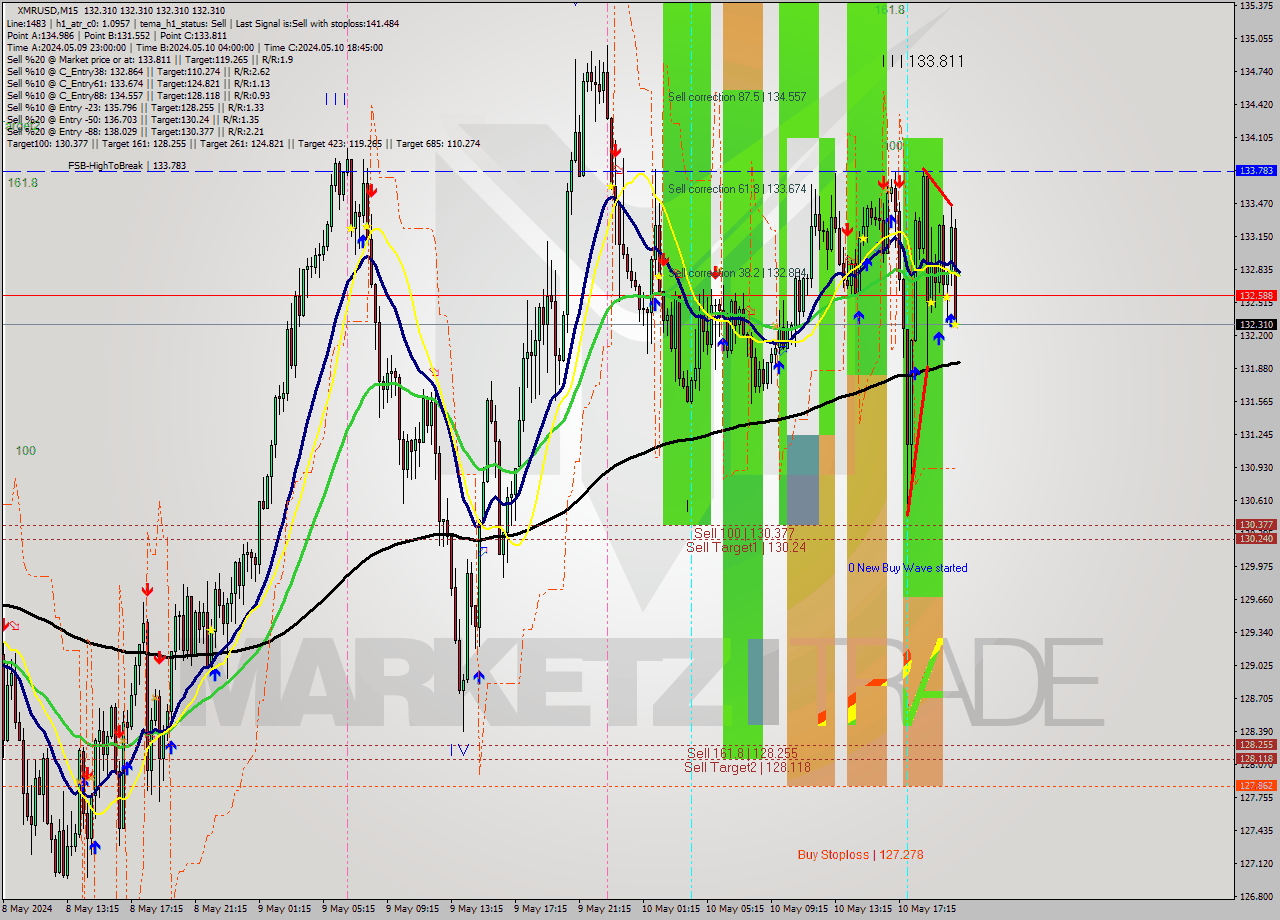Click the red 132.588 price tag
Screen dimensions: 1280x920
(x=1256, y=295)
